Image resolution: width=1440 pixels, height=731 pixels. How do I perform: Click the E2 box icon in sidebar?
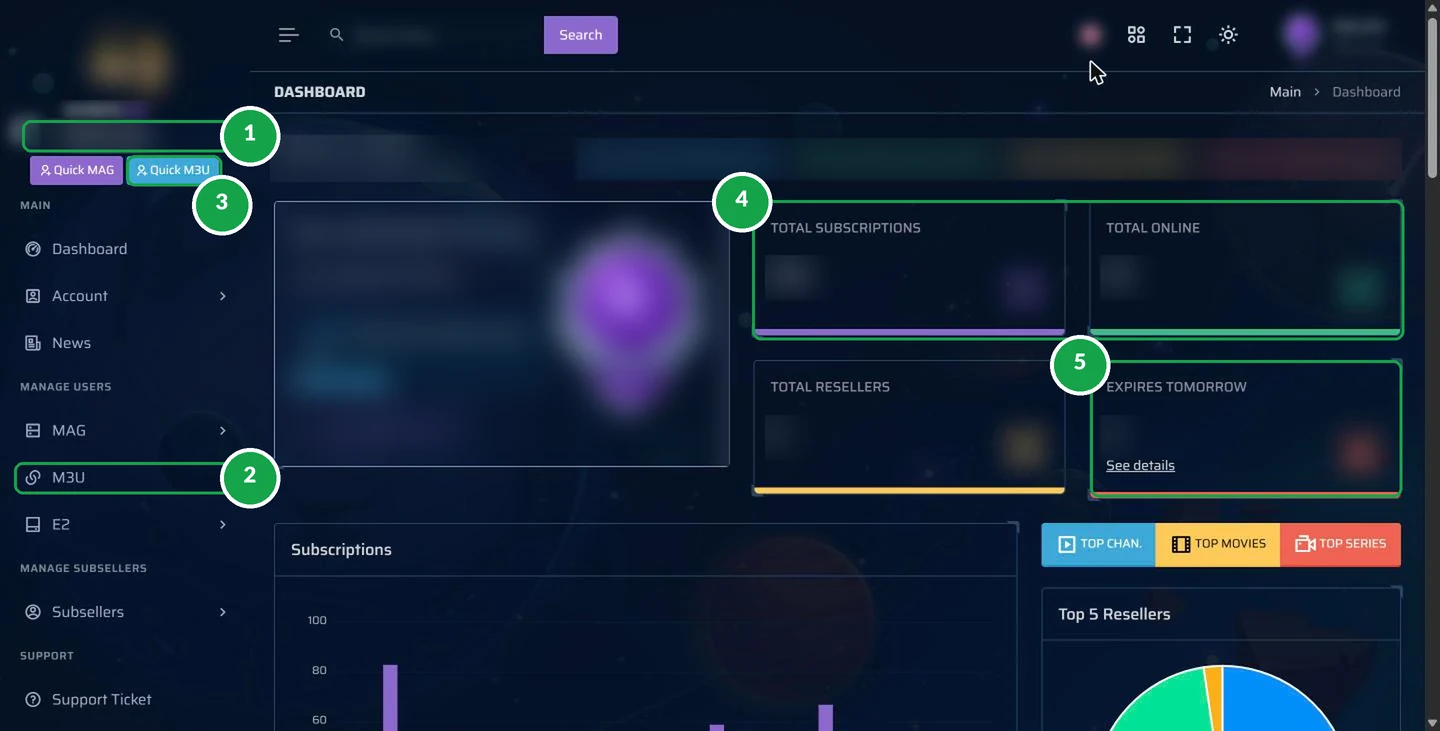[x=33, y=525]
